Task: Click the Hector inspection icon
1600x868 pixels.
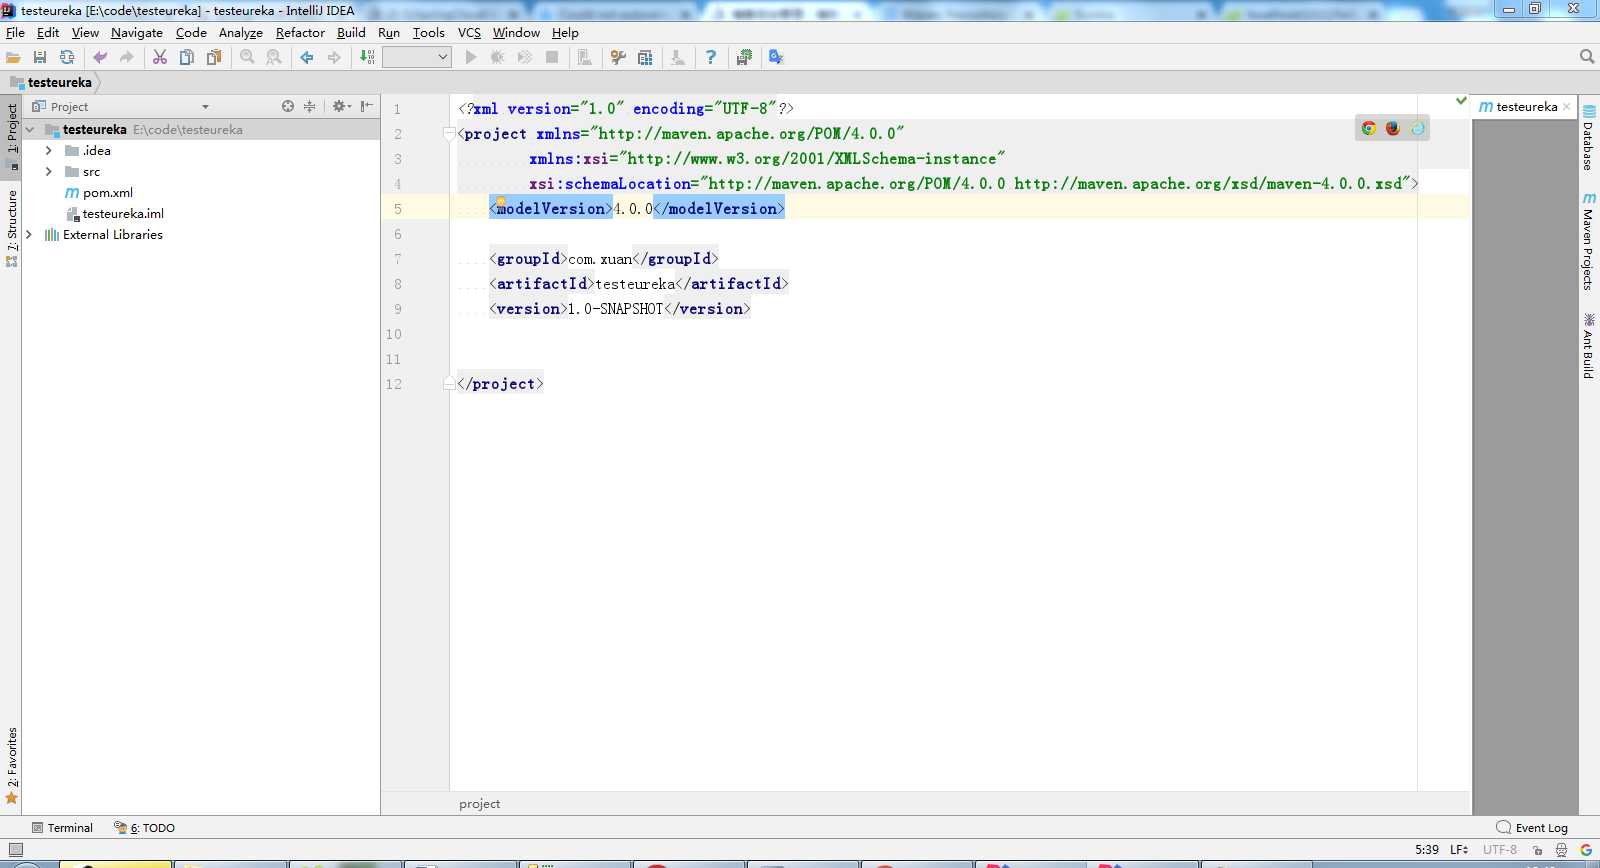Action: [x=1561, y=850]
